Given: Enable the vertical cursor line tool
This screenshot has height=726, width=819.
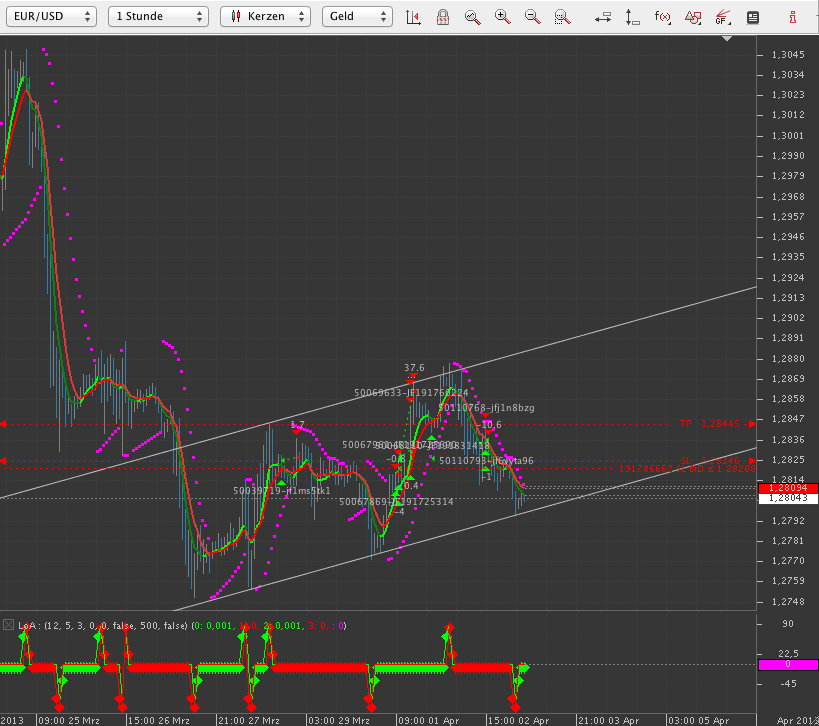Looking at the screenshot, I should point(633,17).
